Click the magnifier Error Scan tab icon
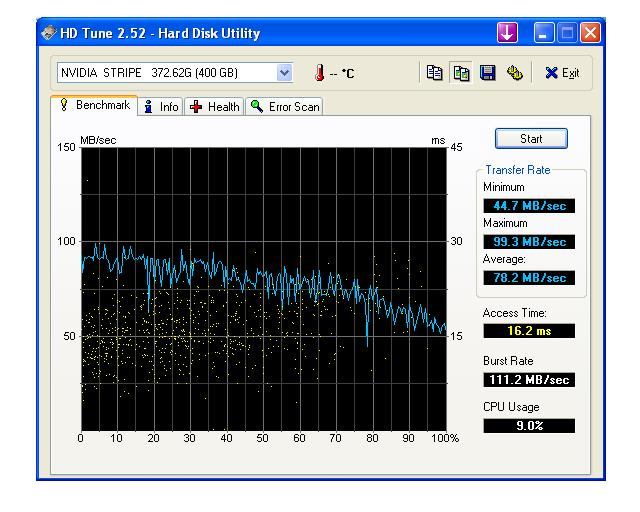The width and height of the screenshot is (640, 512). (x=256, y=106)
